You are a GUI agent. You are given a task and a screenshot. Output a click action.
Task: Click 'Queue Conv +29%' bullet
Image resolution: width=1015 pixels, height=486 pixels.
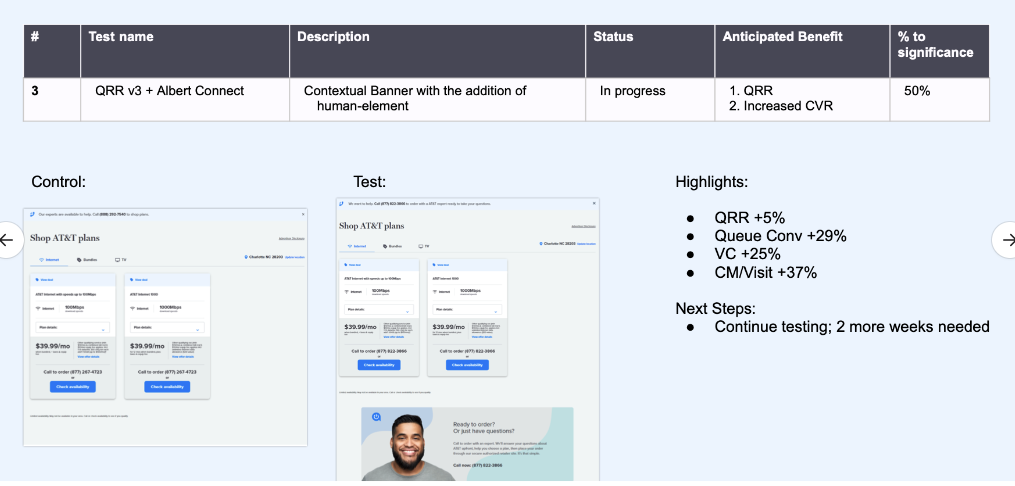(x=781, y=236)
